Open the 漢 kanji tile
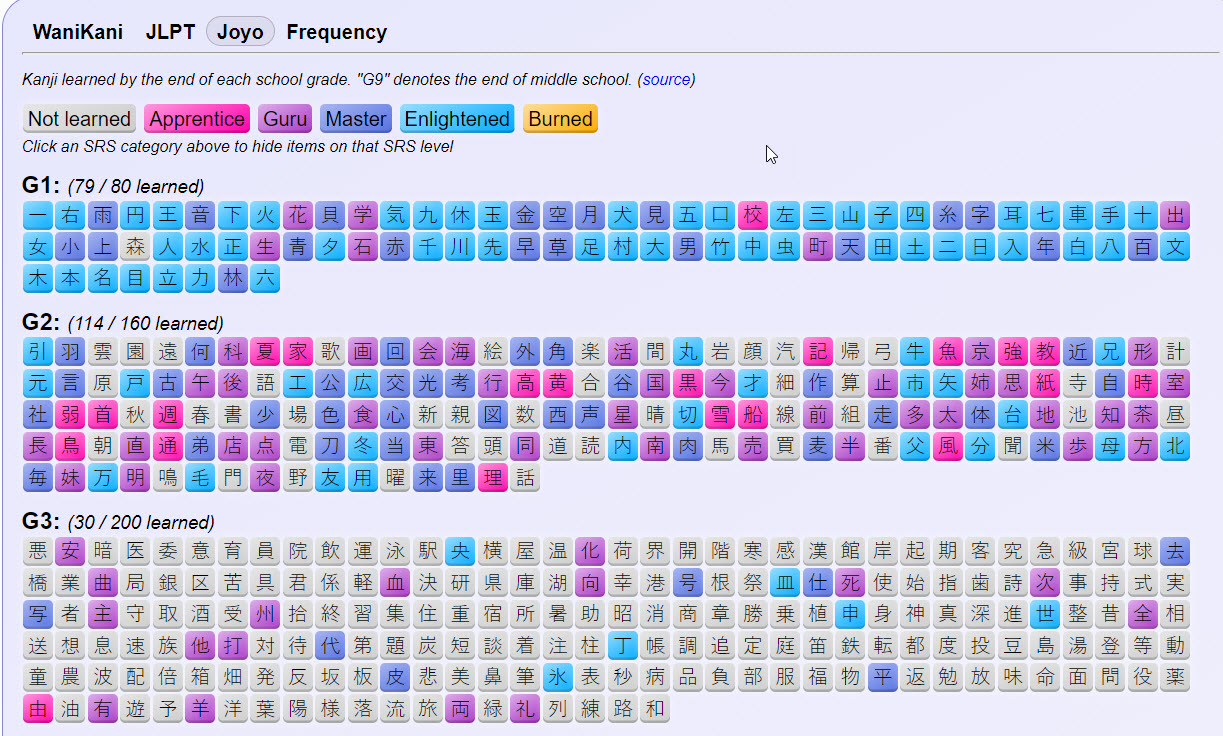The image size is (1223, 736). tap(818, 551)
